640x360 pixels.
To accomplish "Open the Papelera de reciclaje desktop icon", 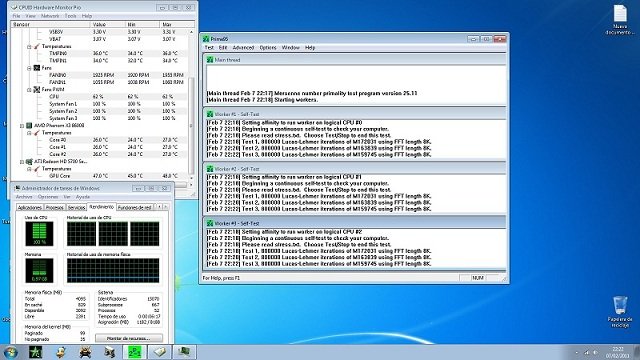I will tap(620, 312).
